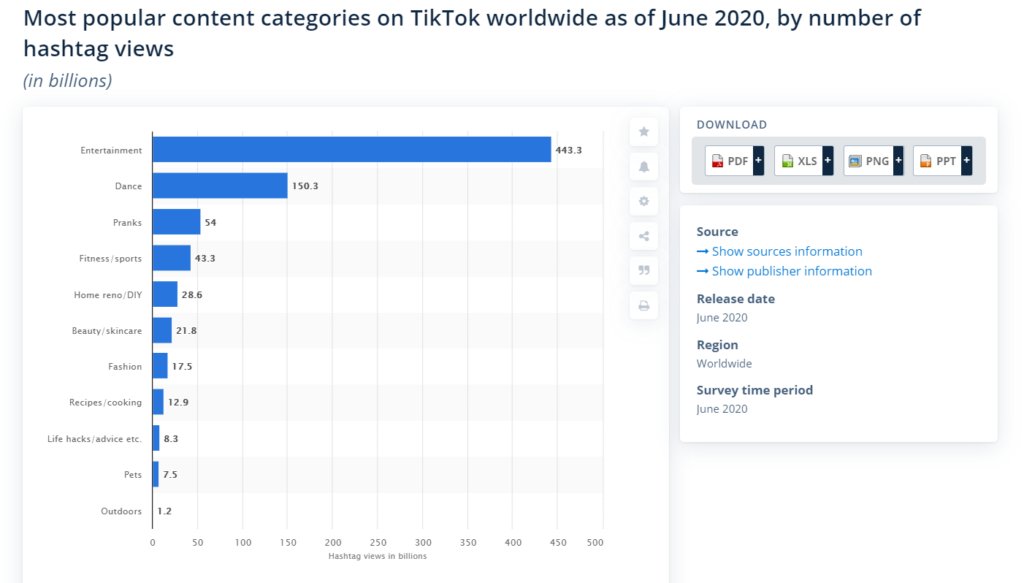Click the bell notification icon
The image size is (1024, 583).
[643, 167]
